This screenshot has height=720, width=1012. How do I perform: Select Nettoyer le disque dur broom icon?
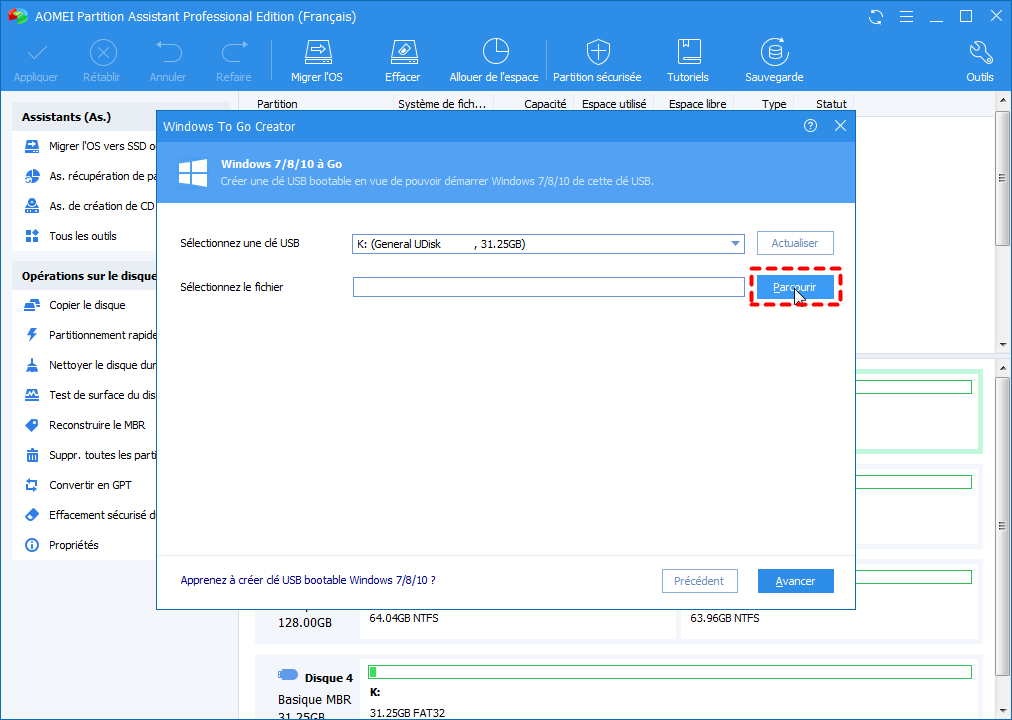click(32, 365)
